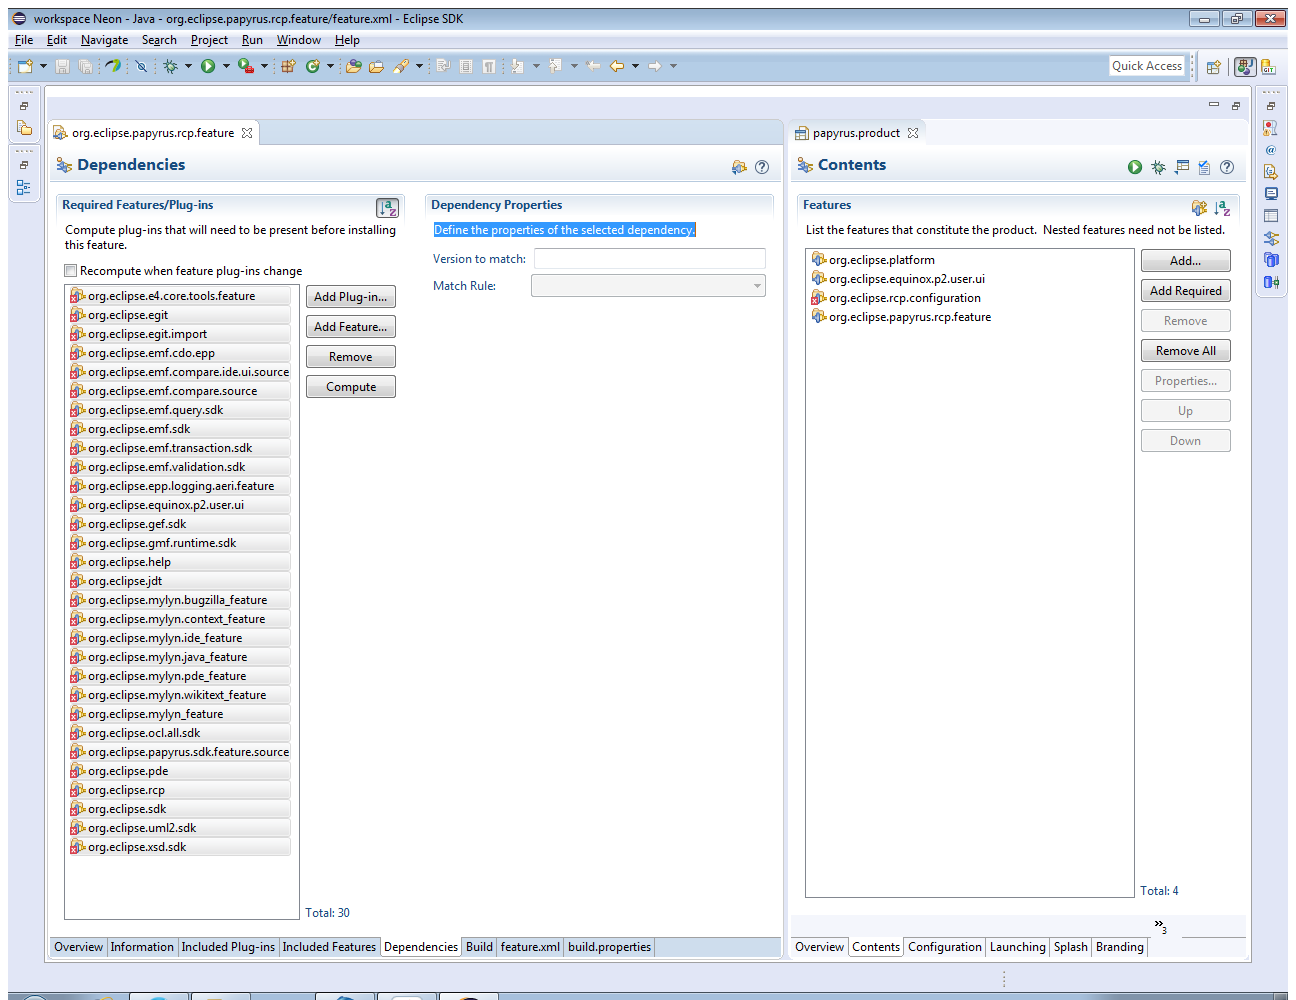1296x1000 pixels.
Task: Click Run Last Tool icon with red toolbox
Action: pos(246,66)
